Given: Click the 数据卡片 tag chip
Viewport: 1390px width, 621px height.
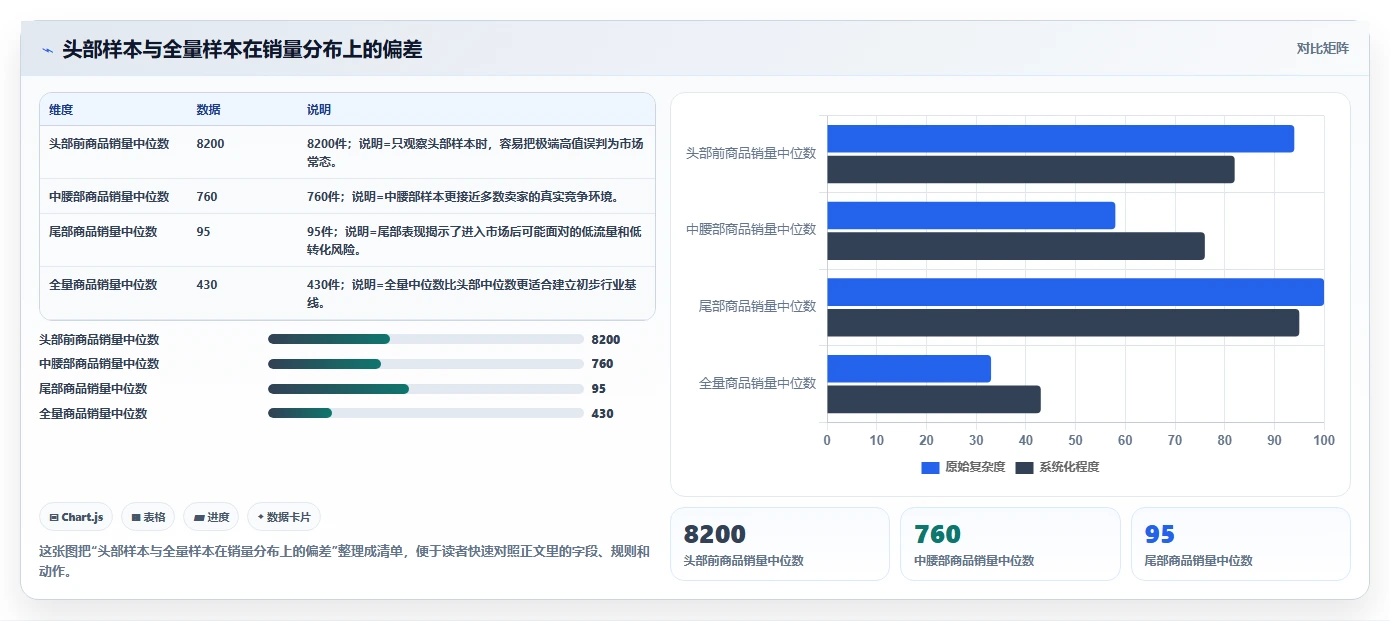Looking at the screenshot, I should pos(284,517).
